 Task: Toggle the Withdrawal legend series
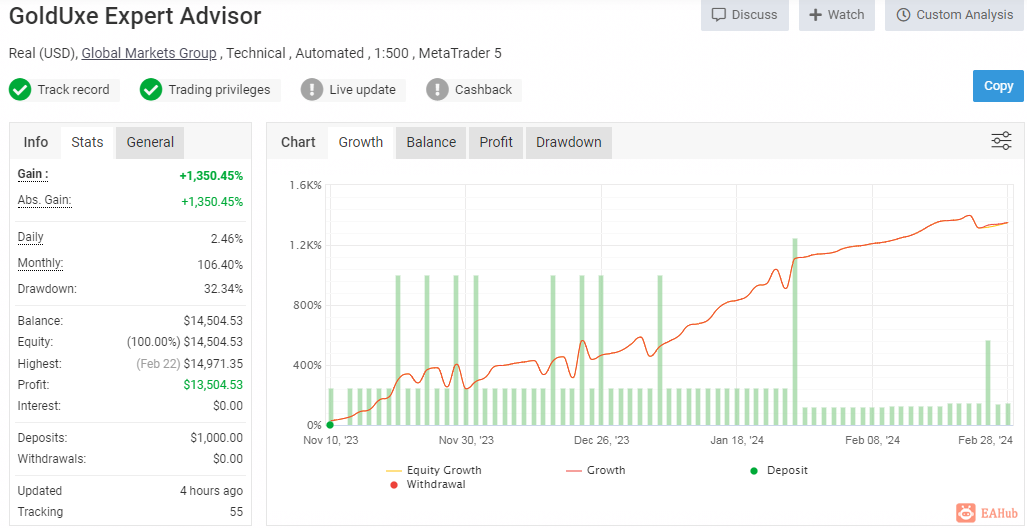point(427,485)
